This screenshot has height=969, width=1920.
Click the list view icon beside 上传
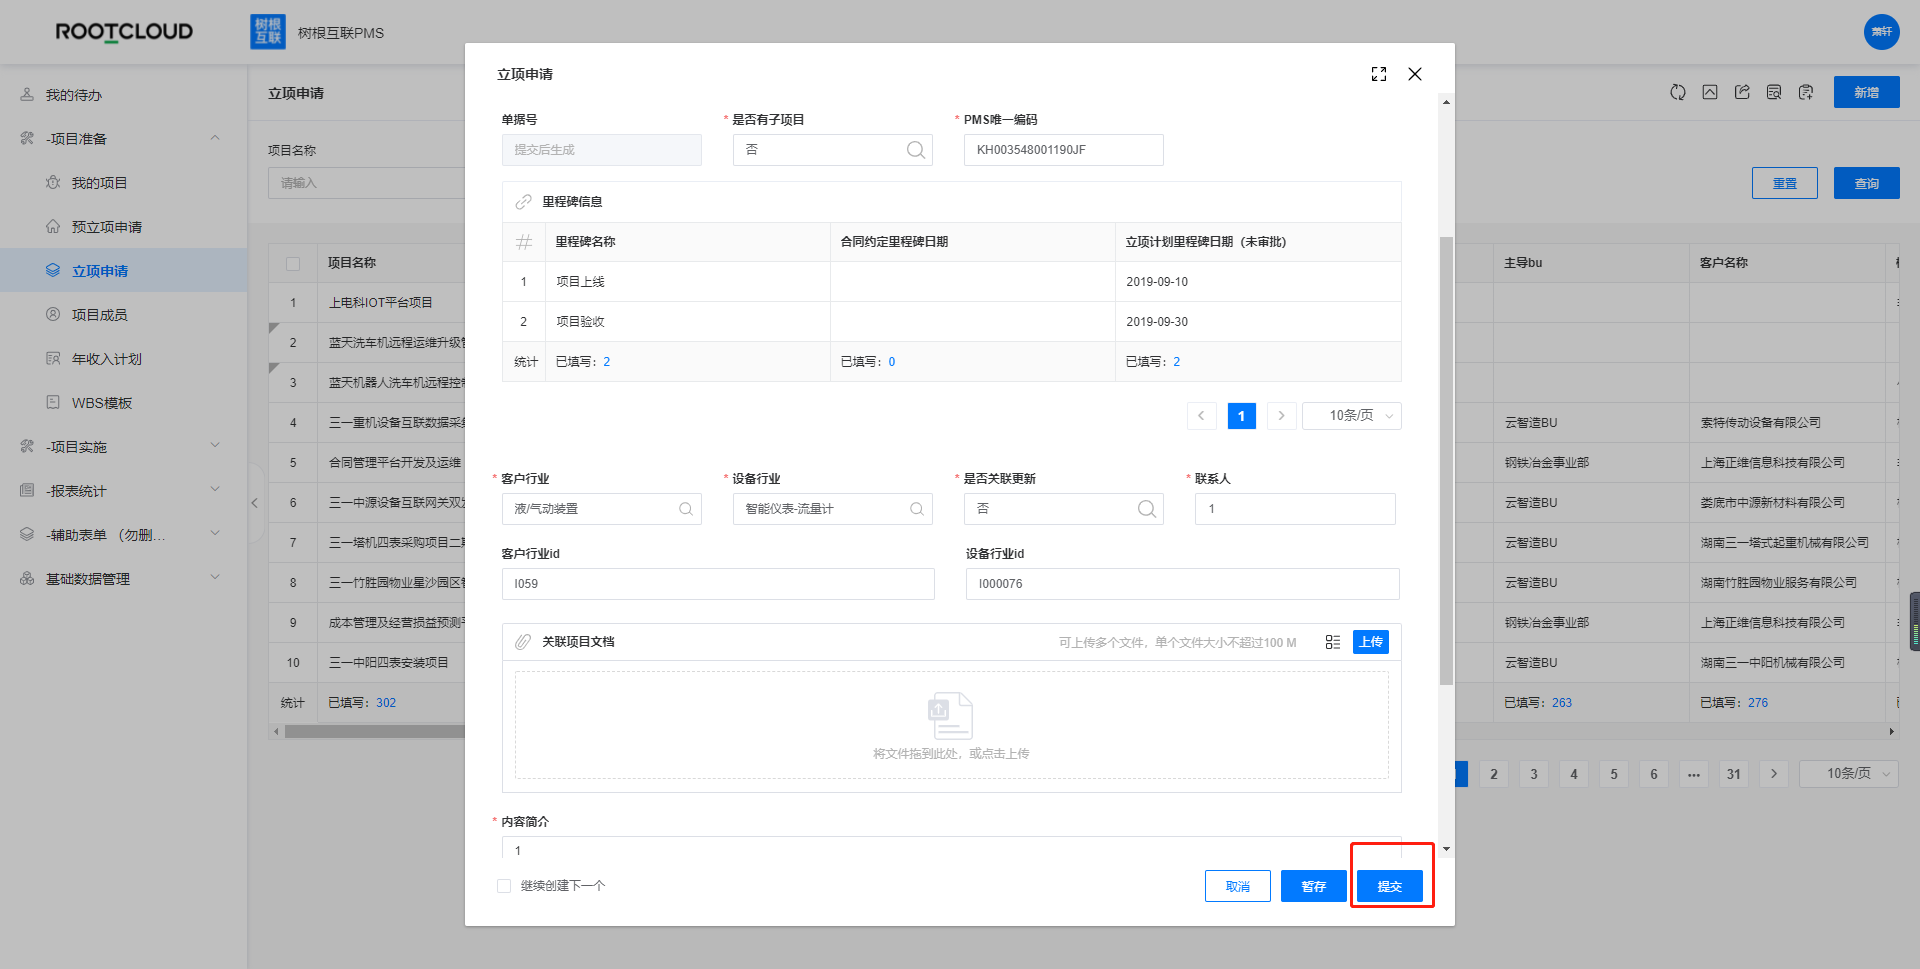[x=1333, y=642]
